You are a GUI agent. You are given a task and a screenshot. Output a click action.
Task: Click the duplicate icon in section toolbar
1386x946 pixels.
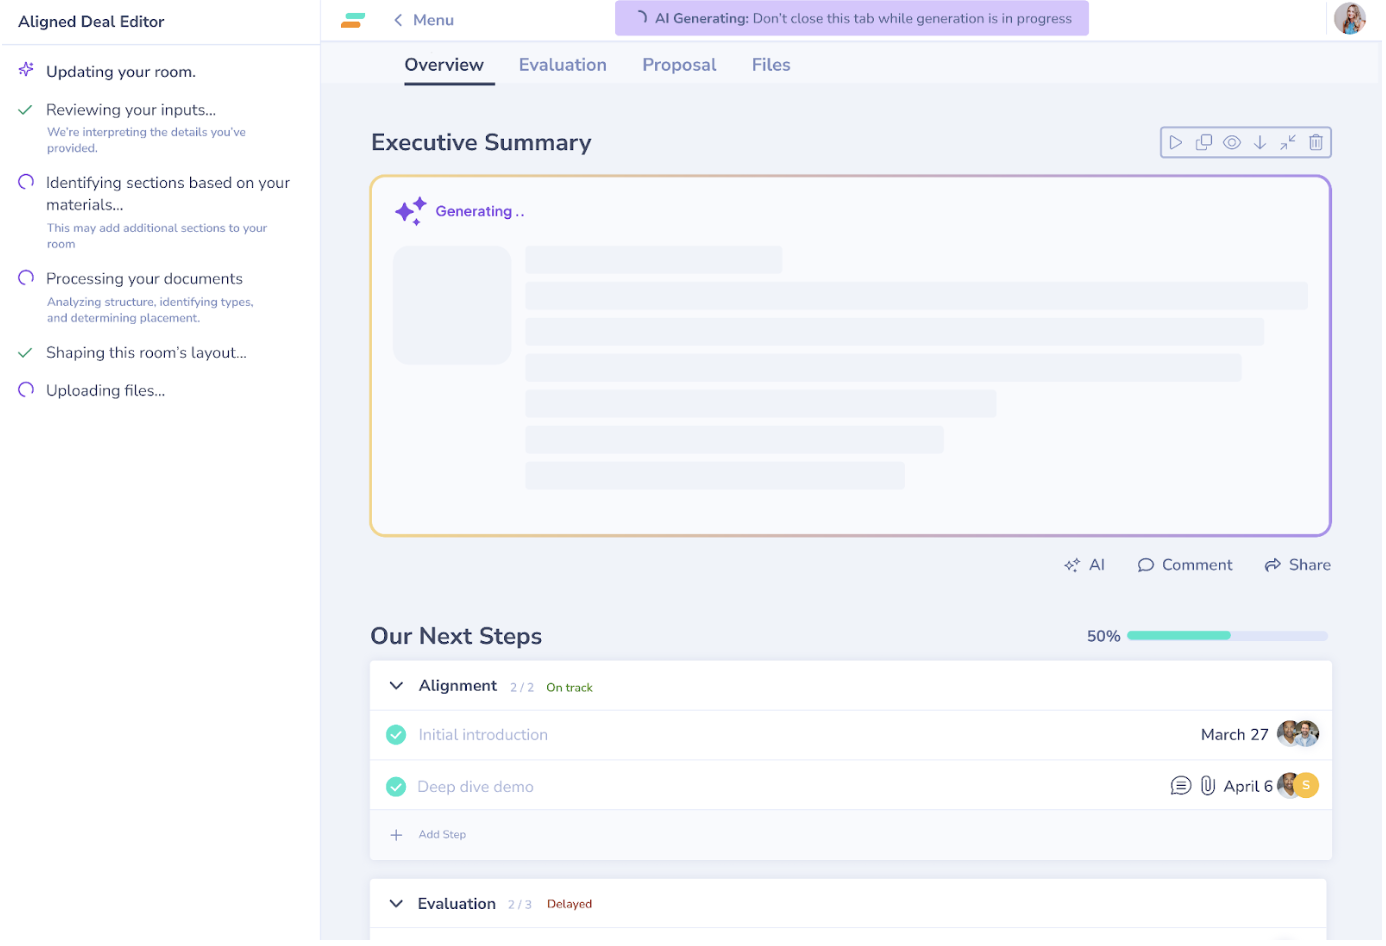pyautogui.click(x=1204, y=143)
